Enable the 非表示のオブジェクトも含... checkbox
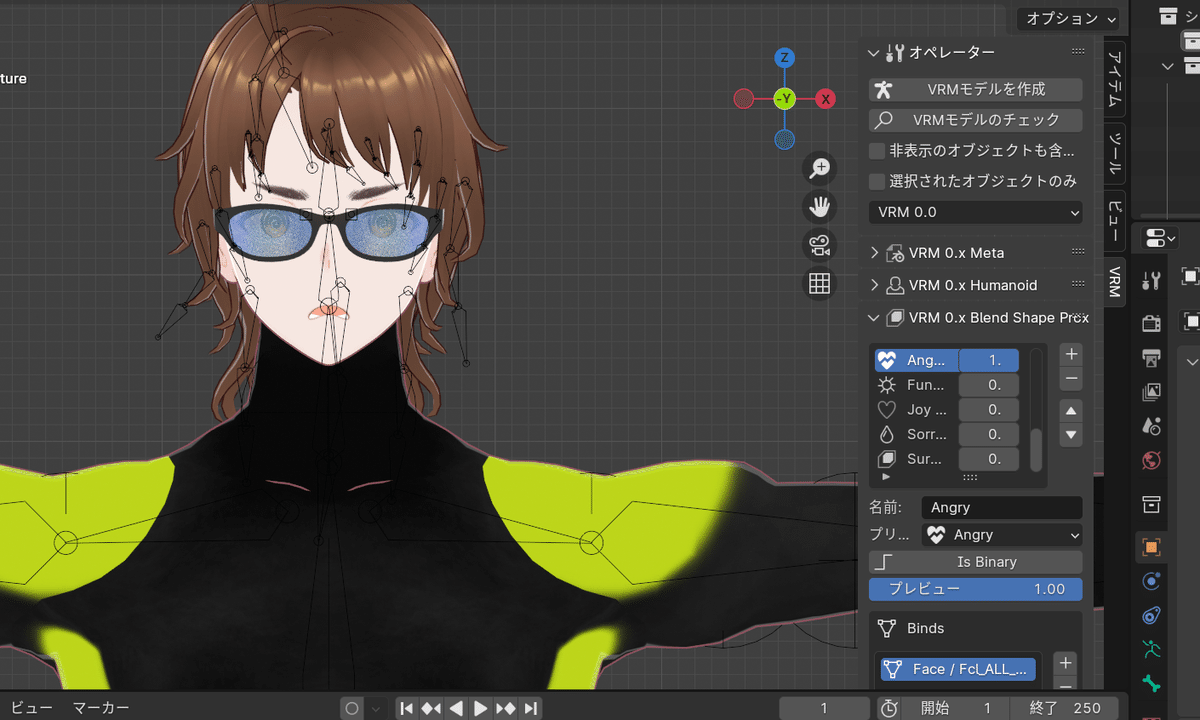The image size is (1200, 720). pos(877,151)
